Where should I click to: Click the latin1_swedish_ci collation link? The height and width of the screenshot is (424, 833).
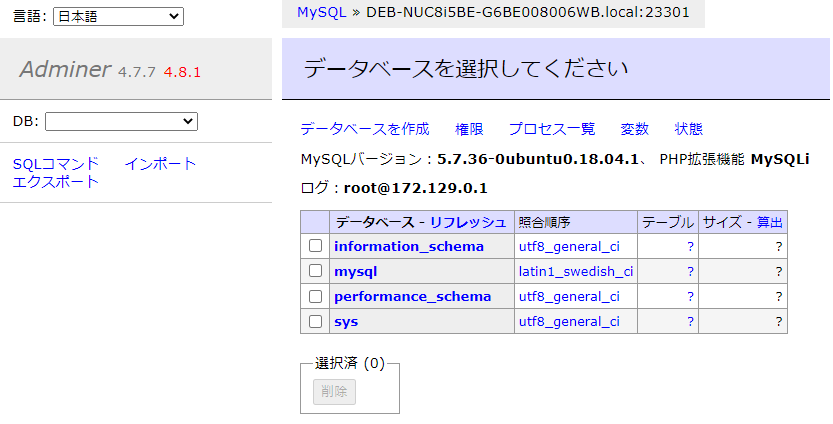[x=575, y=271]
